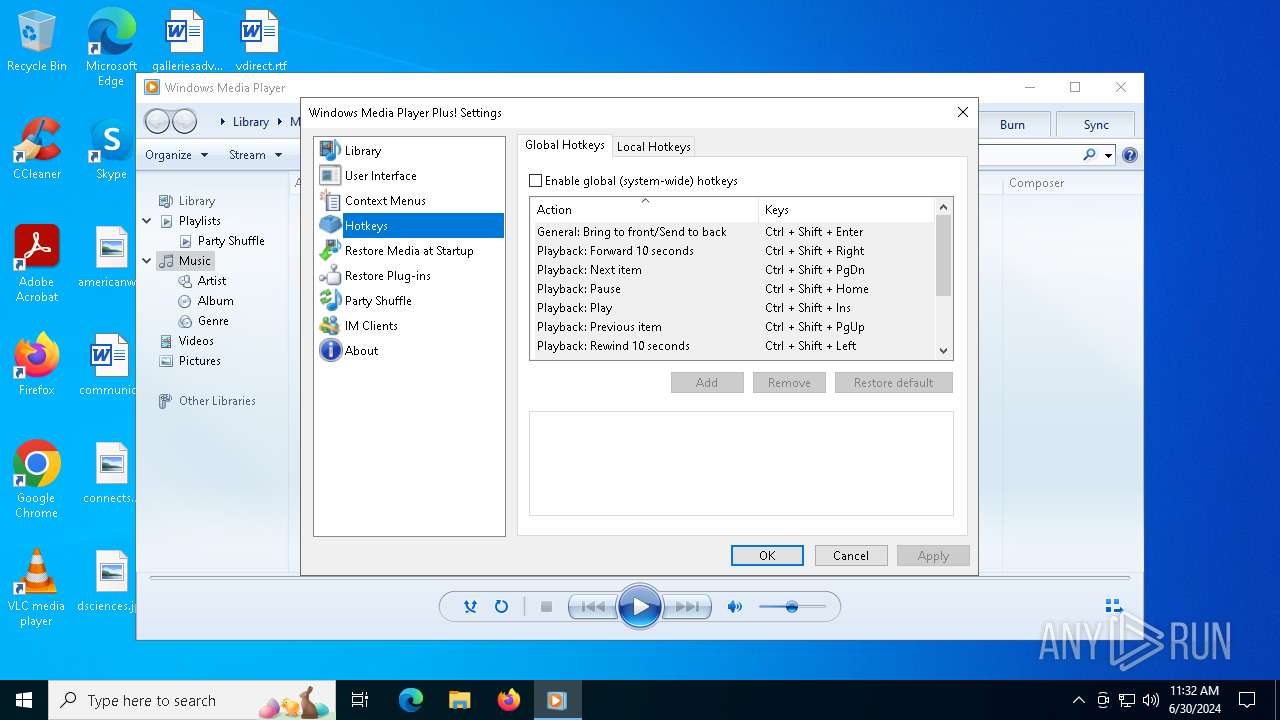The width and height of the screenshot is (1280, 720).
Task: Open Restore Media at Startup icon
Action: pyautogui.click(x=330, y=250)
